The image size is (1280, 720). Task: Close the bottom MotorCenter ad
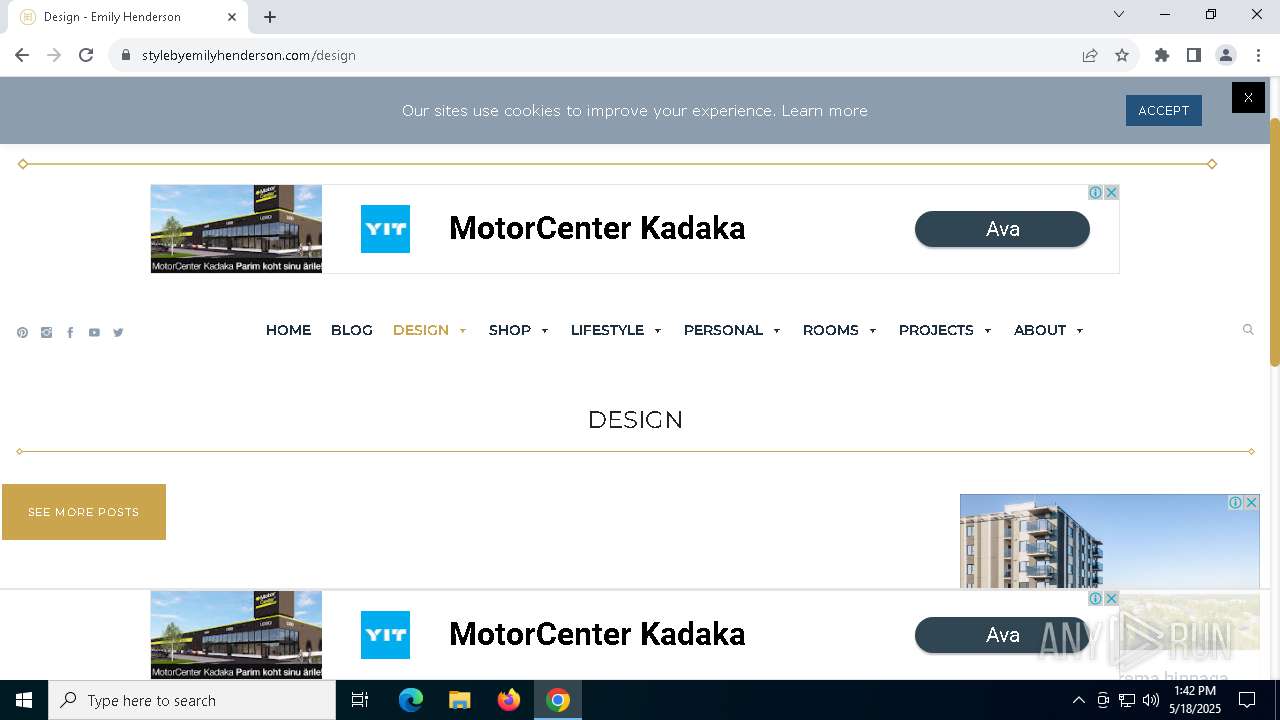(1111, 598)
